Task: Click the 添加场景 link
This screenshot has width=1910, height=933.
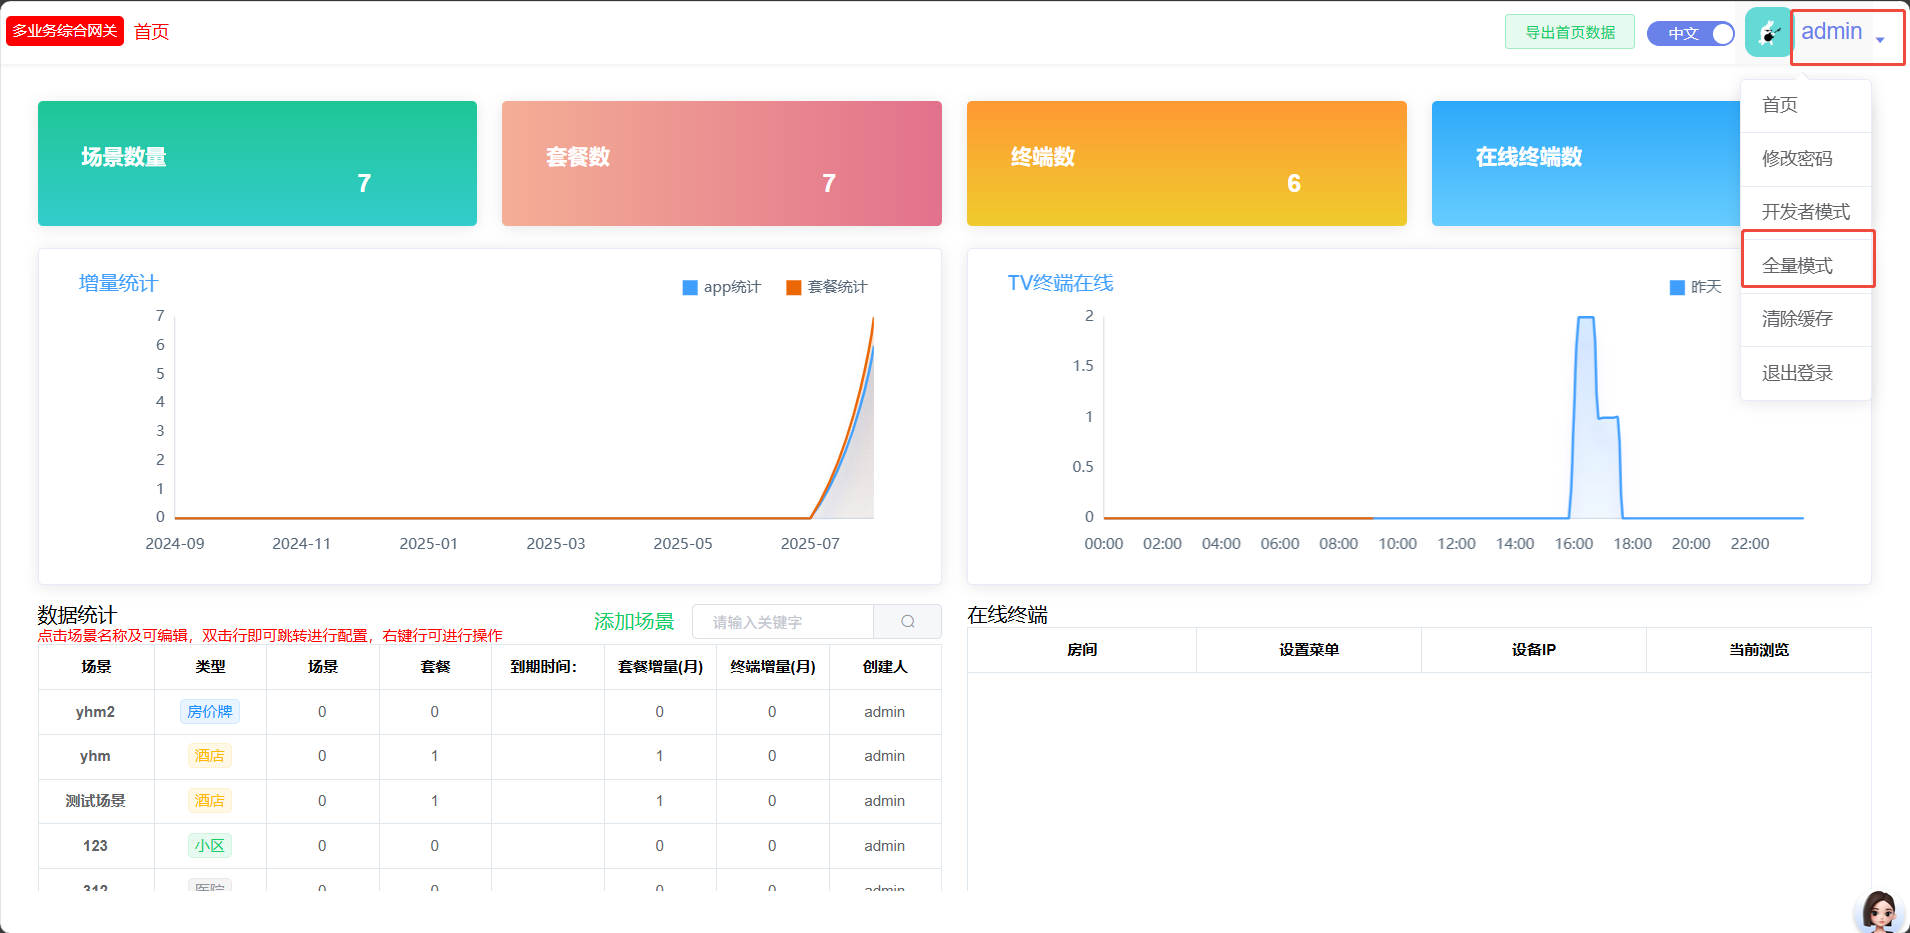Action: 634,622
